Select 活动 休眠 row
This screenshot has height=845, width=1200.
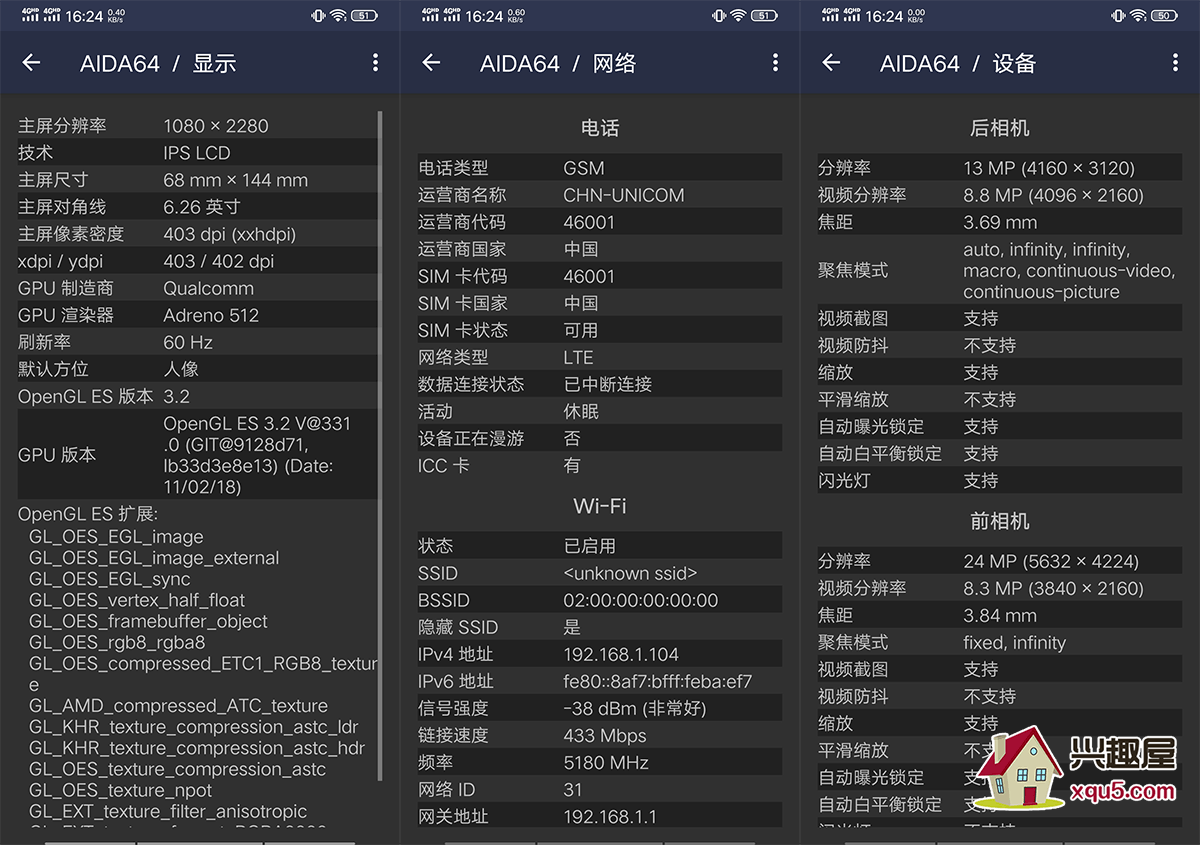click(600, 411)
